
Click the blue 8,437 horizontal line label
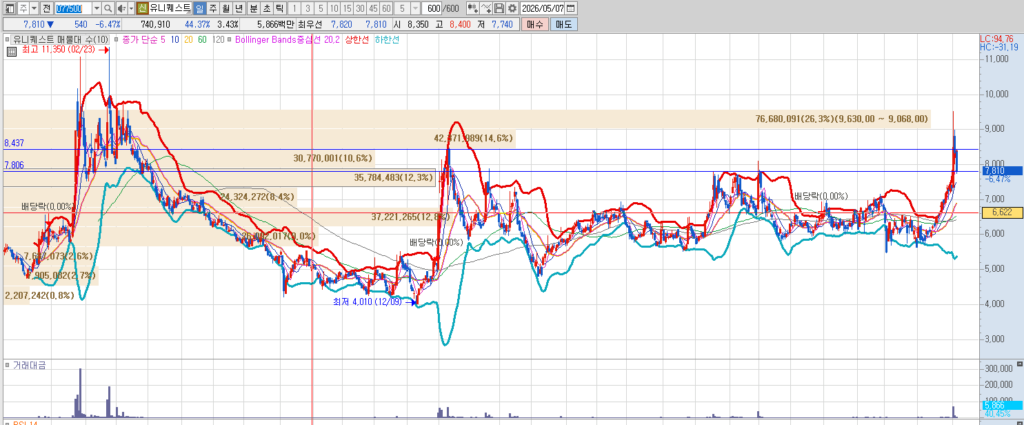coord(14,143)
